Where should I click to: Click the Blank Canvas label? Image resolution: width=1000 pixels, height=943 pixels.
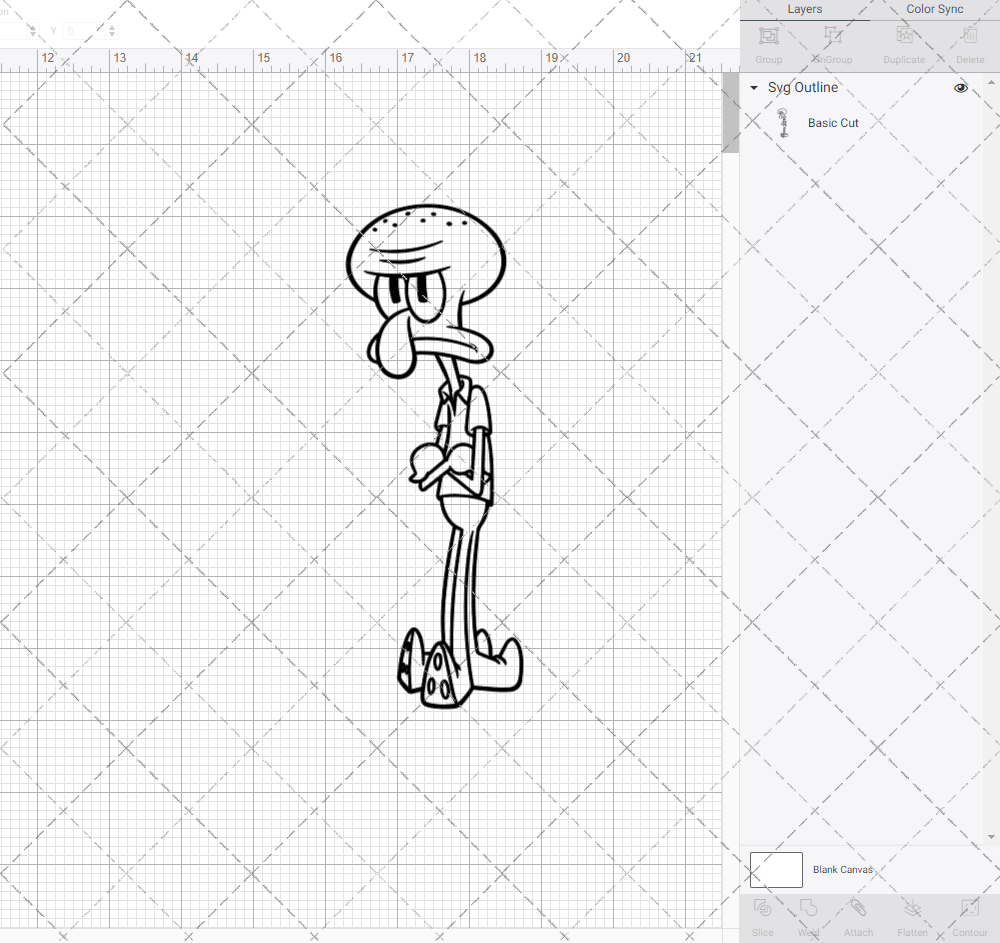(x=843, y=869)
